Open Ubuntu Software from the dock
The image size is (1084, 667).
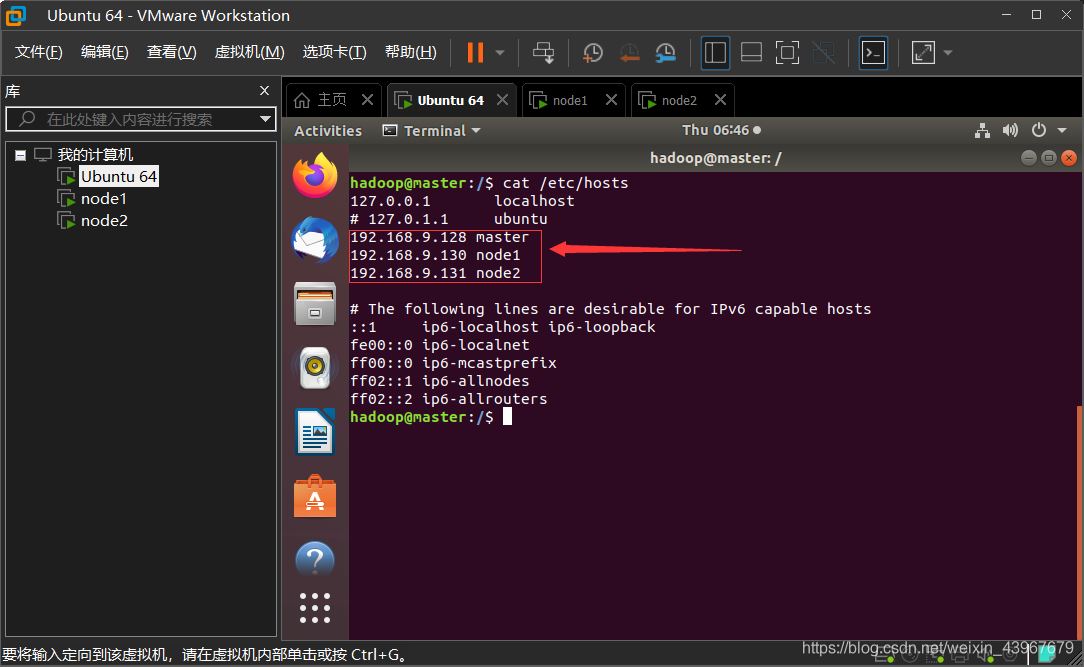click(x=315, y=497)
